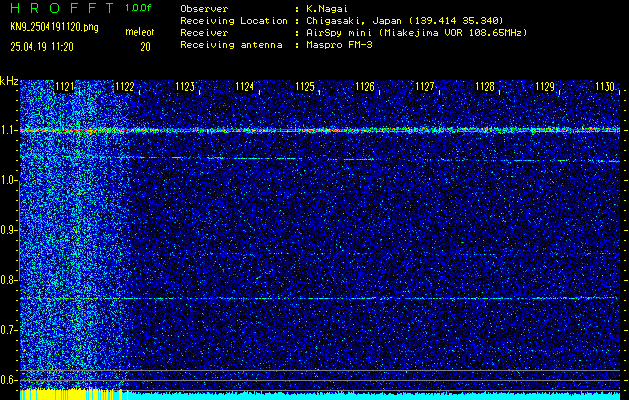Click the meteor count value 20
629x400 pixels.
click(145, 47)
